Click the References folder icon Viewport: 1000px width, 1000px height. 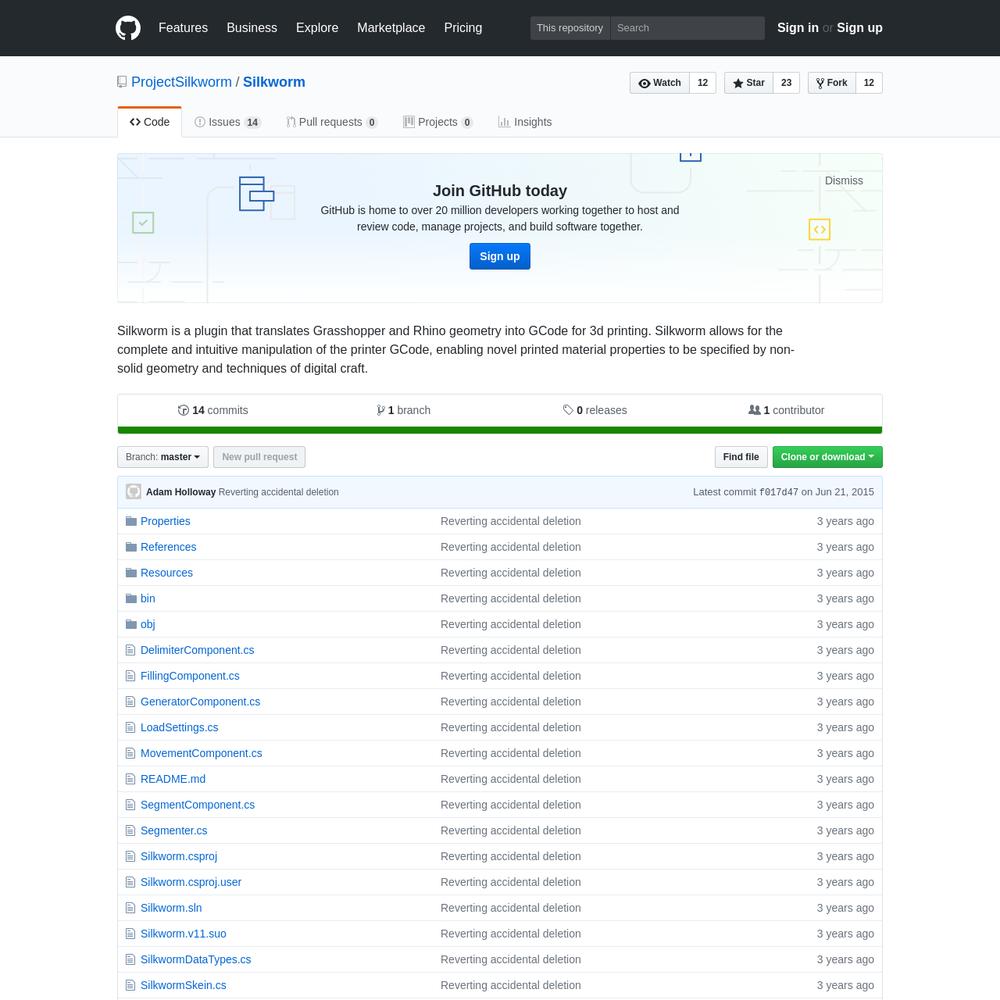coord(131,547)
